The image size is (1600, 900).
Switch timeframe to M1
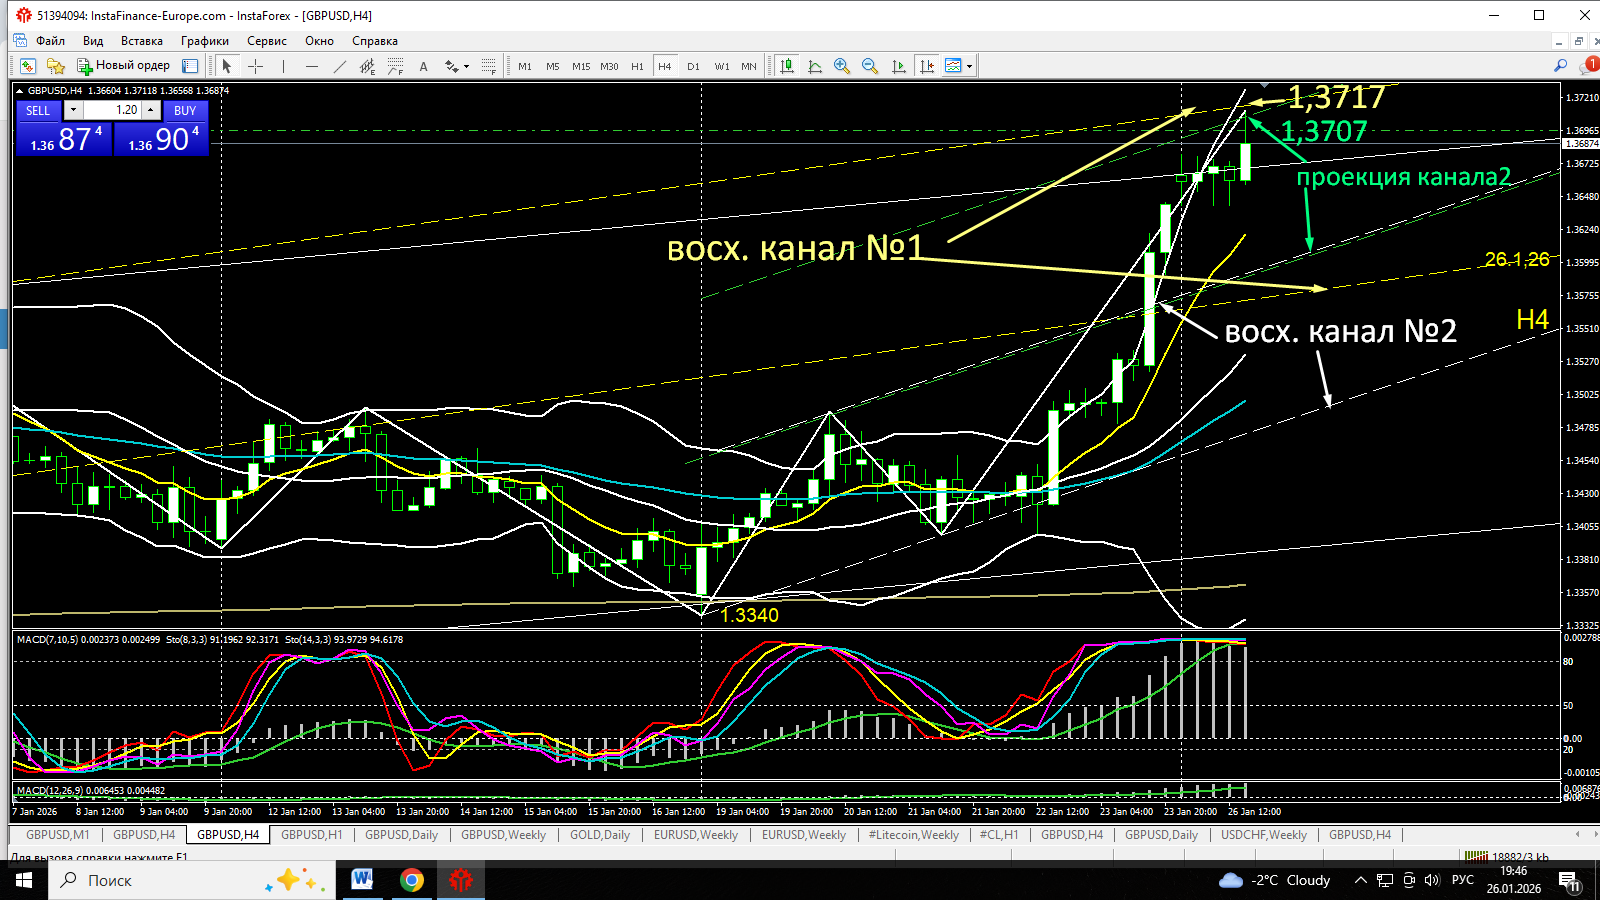click(x=525, y=66)
